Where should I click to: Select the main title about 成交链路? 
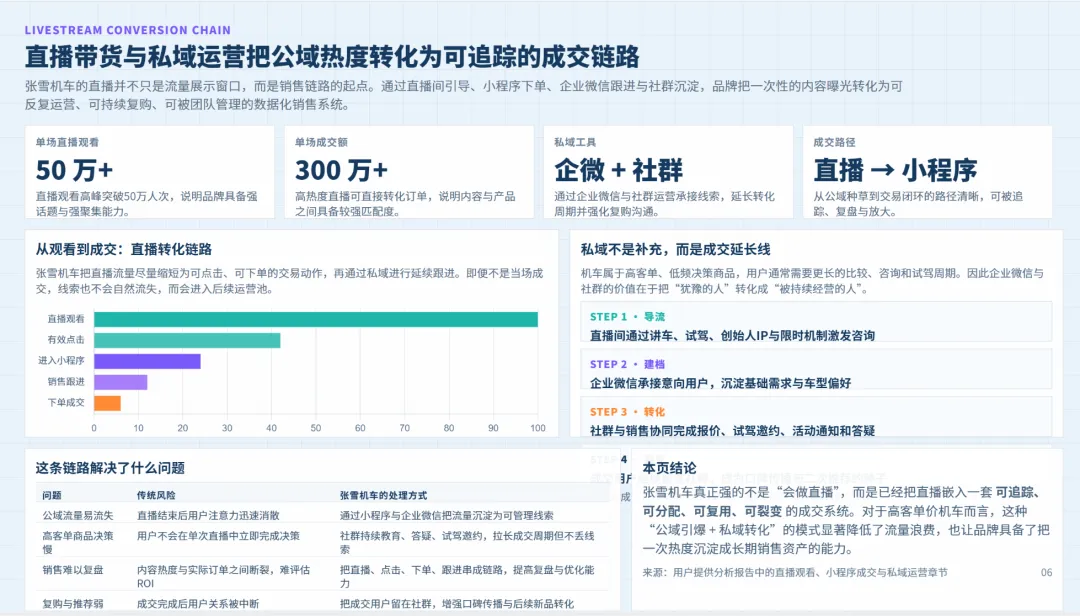point(330,56)
